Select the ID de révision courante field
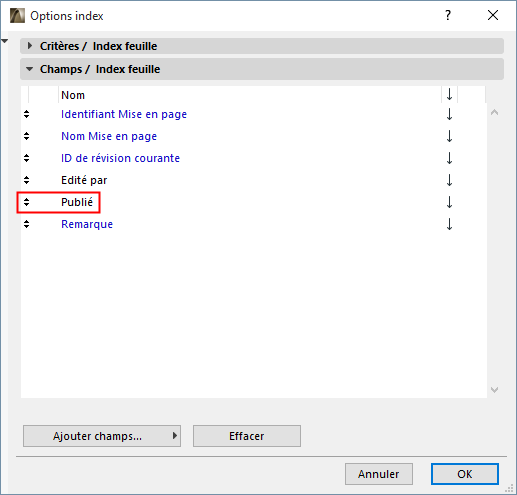The image size is (517, 495). point(120,158)
